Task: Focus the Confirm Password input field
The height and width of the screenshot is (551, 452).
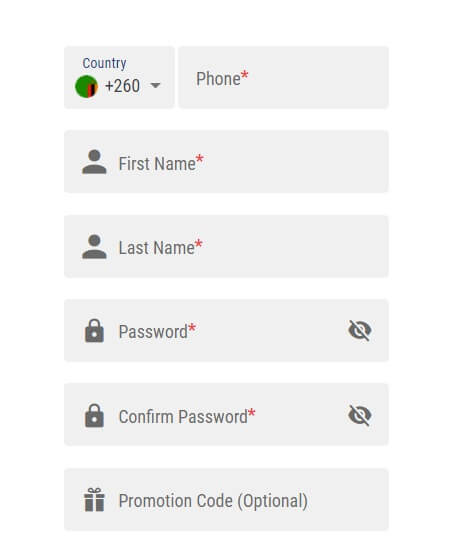Action: click(226, 415)
